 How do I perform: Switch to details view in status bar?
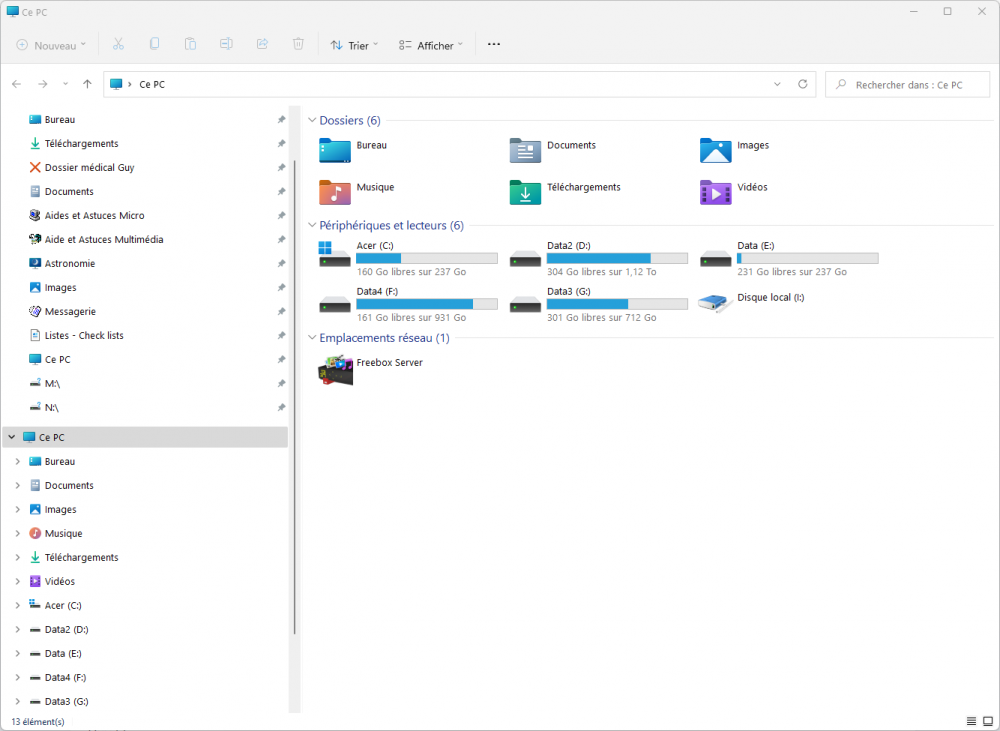(x=972, y=721)
